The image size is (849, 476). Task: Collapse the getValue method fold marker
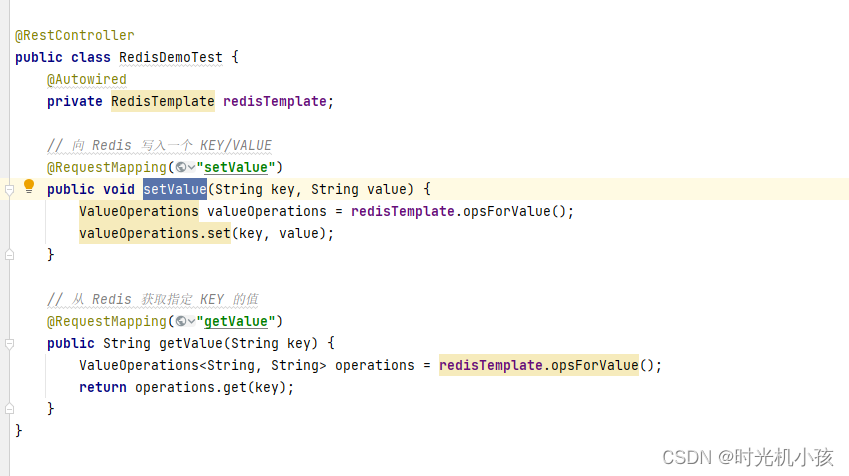coord(9,343)
